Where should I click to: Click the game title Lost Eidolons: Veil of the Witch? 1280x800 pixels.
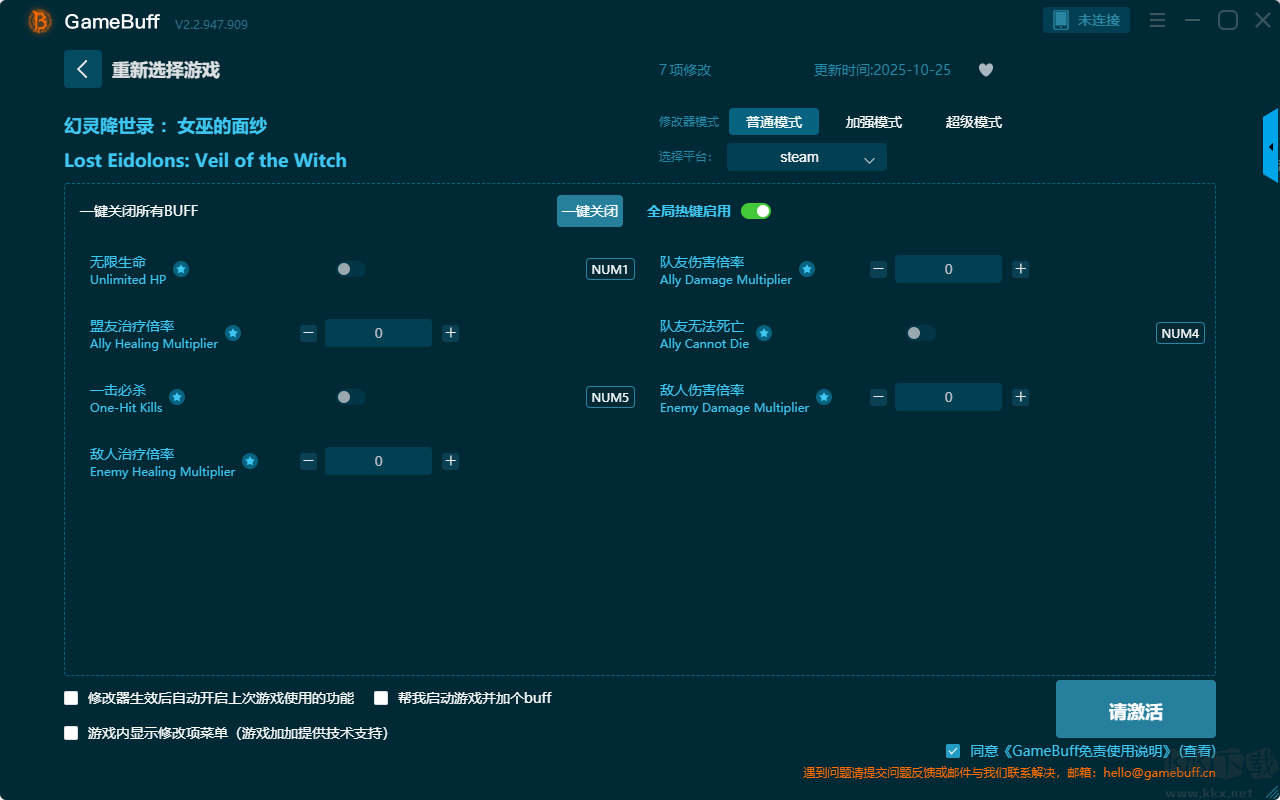(x=205, y=160)
